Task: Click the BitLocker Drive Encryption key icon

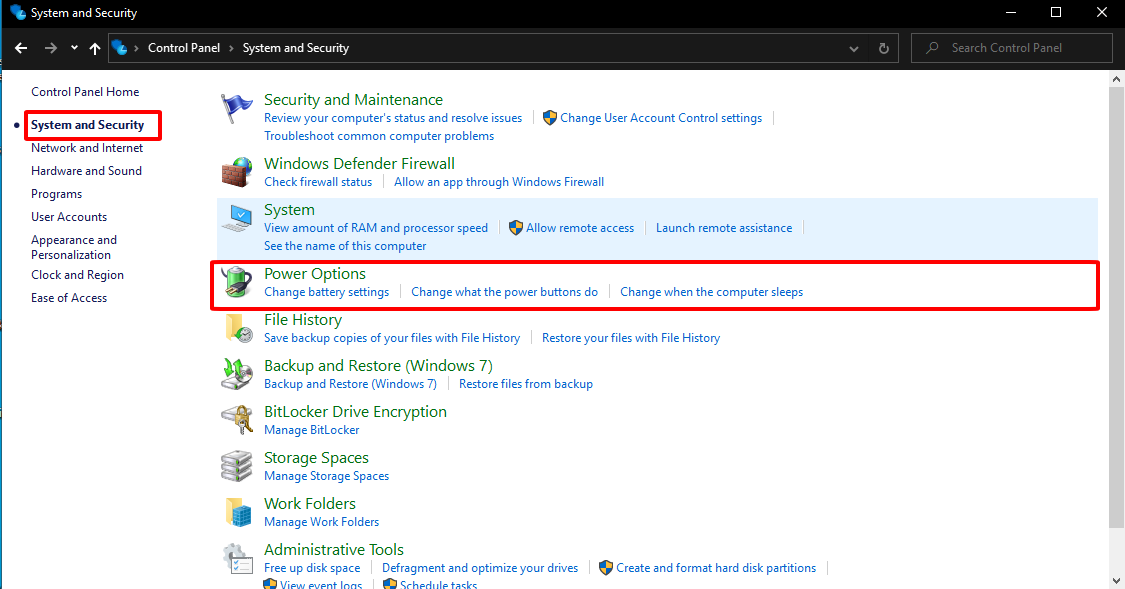Action: point(237,420)
